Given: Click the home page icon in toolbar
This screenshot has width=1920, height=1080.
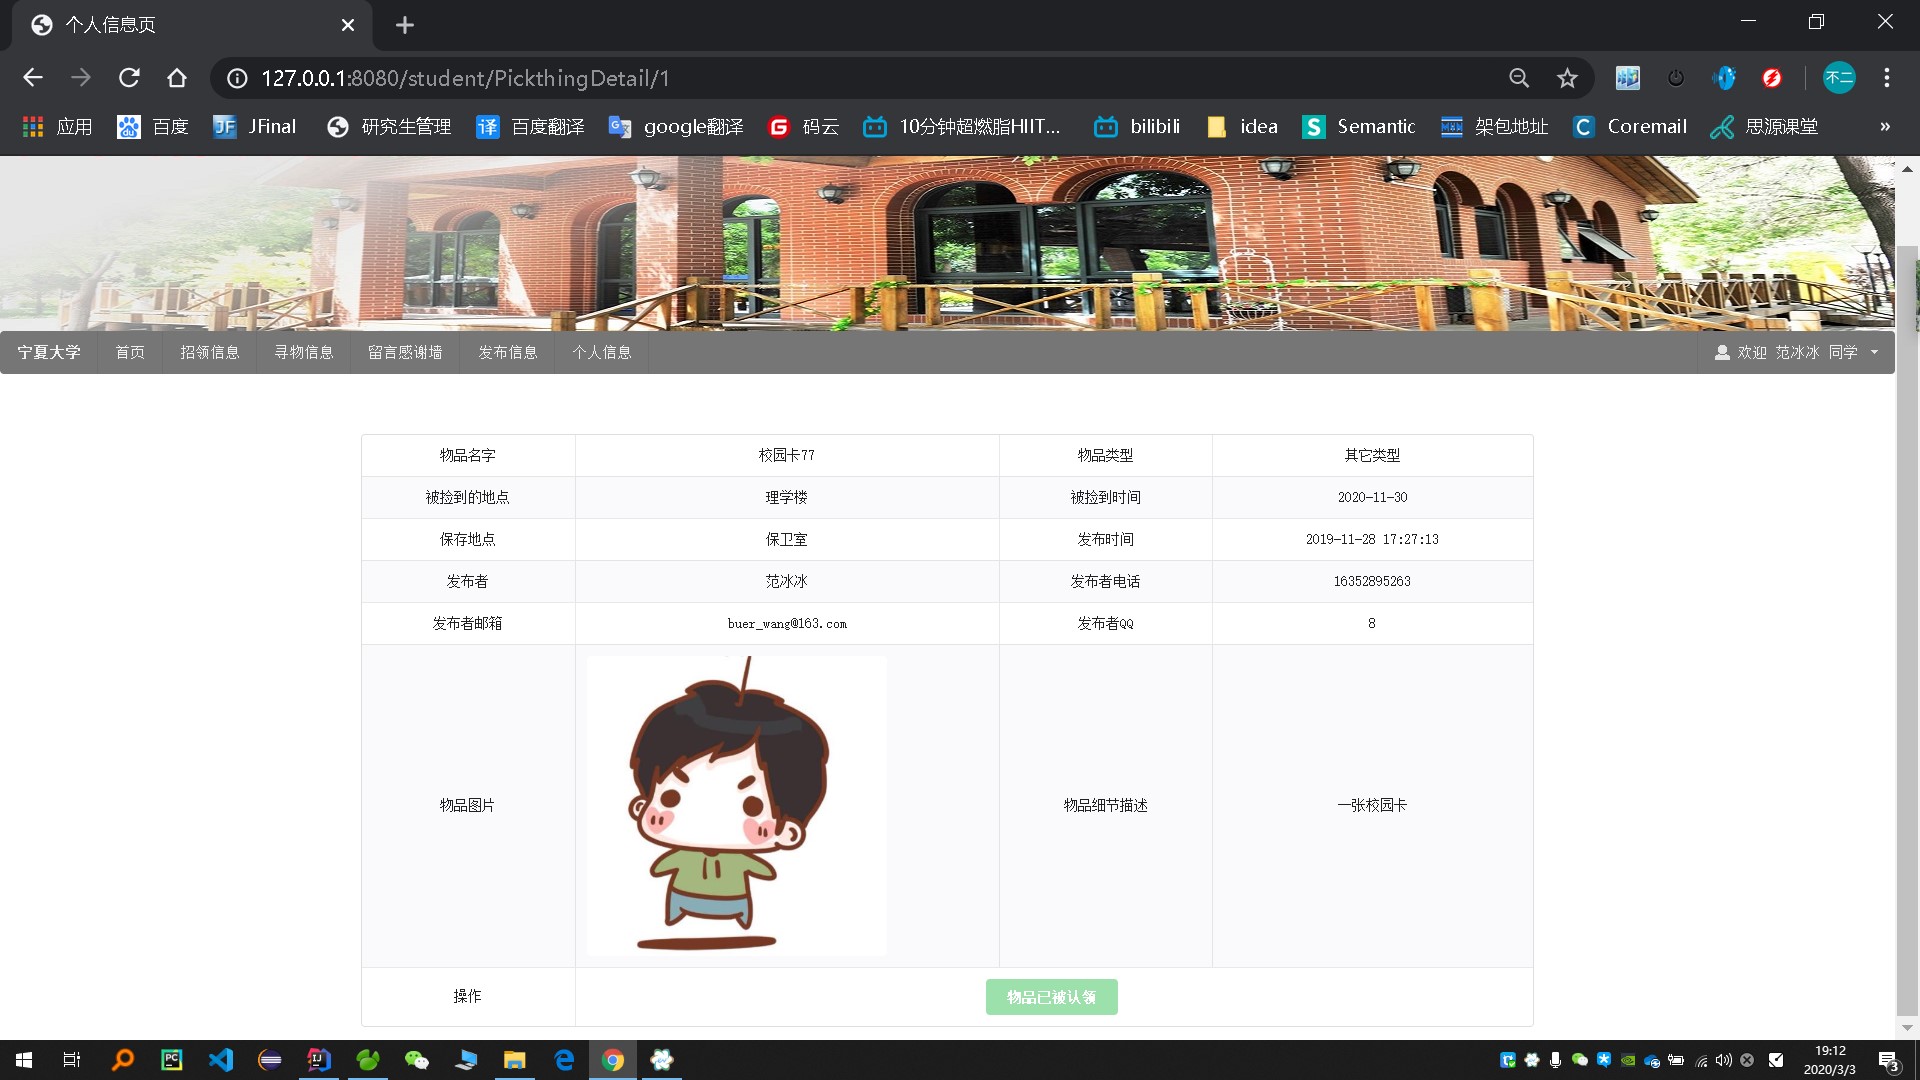Looking at the screenshot, I should click(177, 78).
